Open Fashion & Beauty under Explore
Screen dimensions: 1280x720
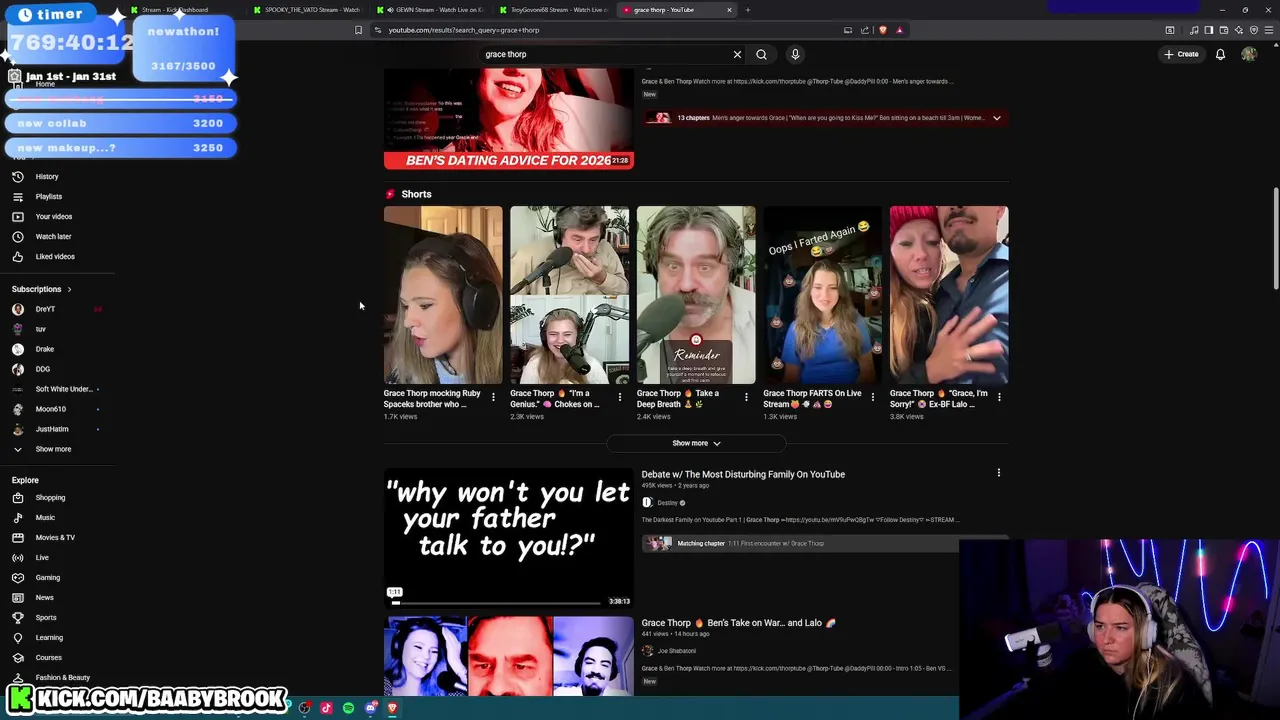click(62, 678)
